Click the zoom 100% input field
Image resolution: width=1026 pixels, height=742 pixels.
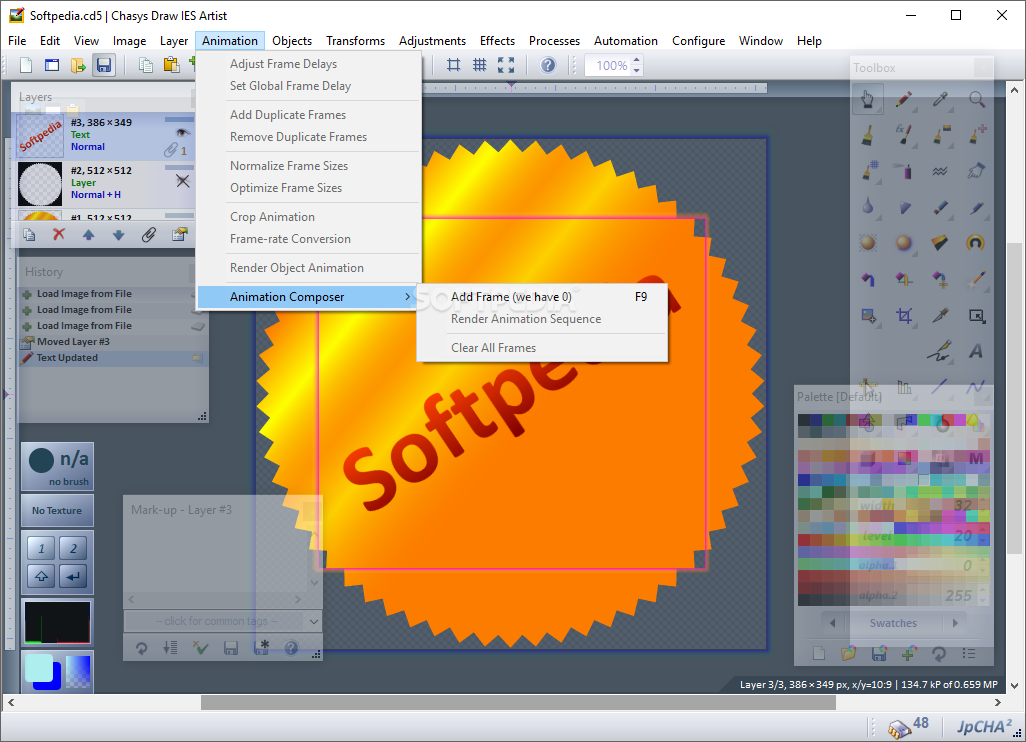coord(609,65)
